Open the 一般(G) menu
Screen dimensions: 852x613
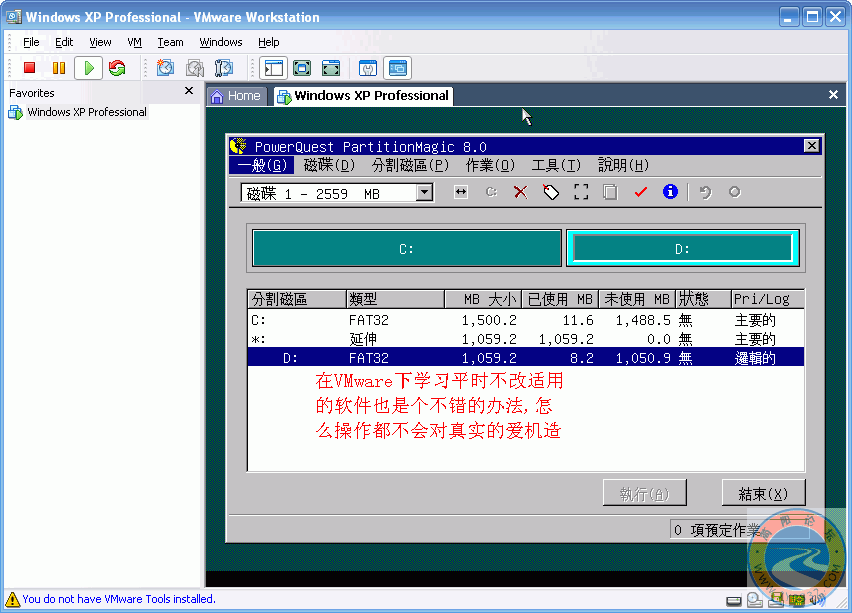point(262,165)
